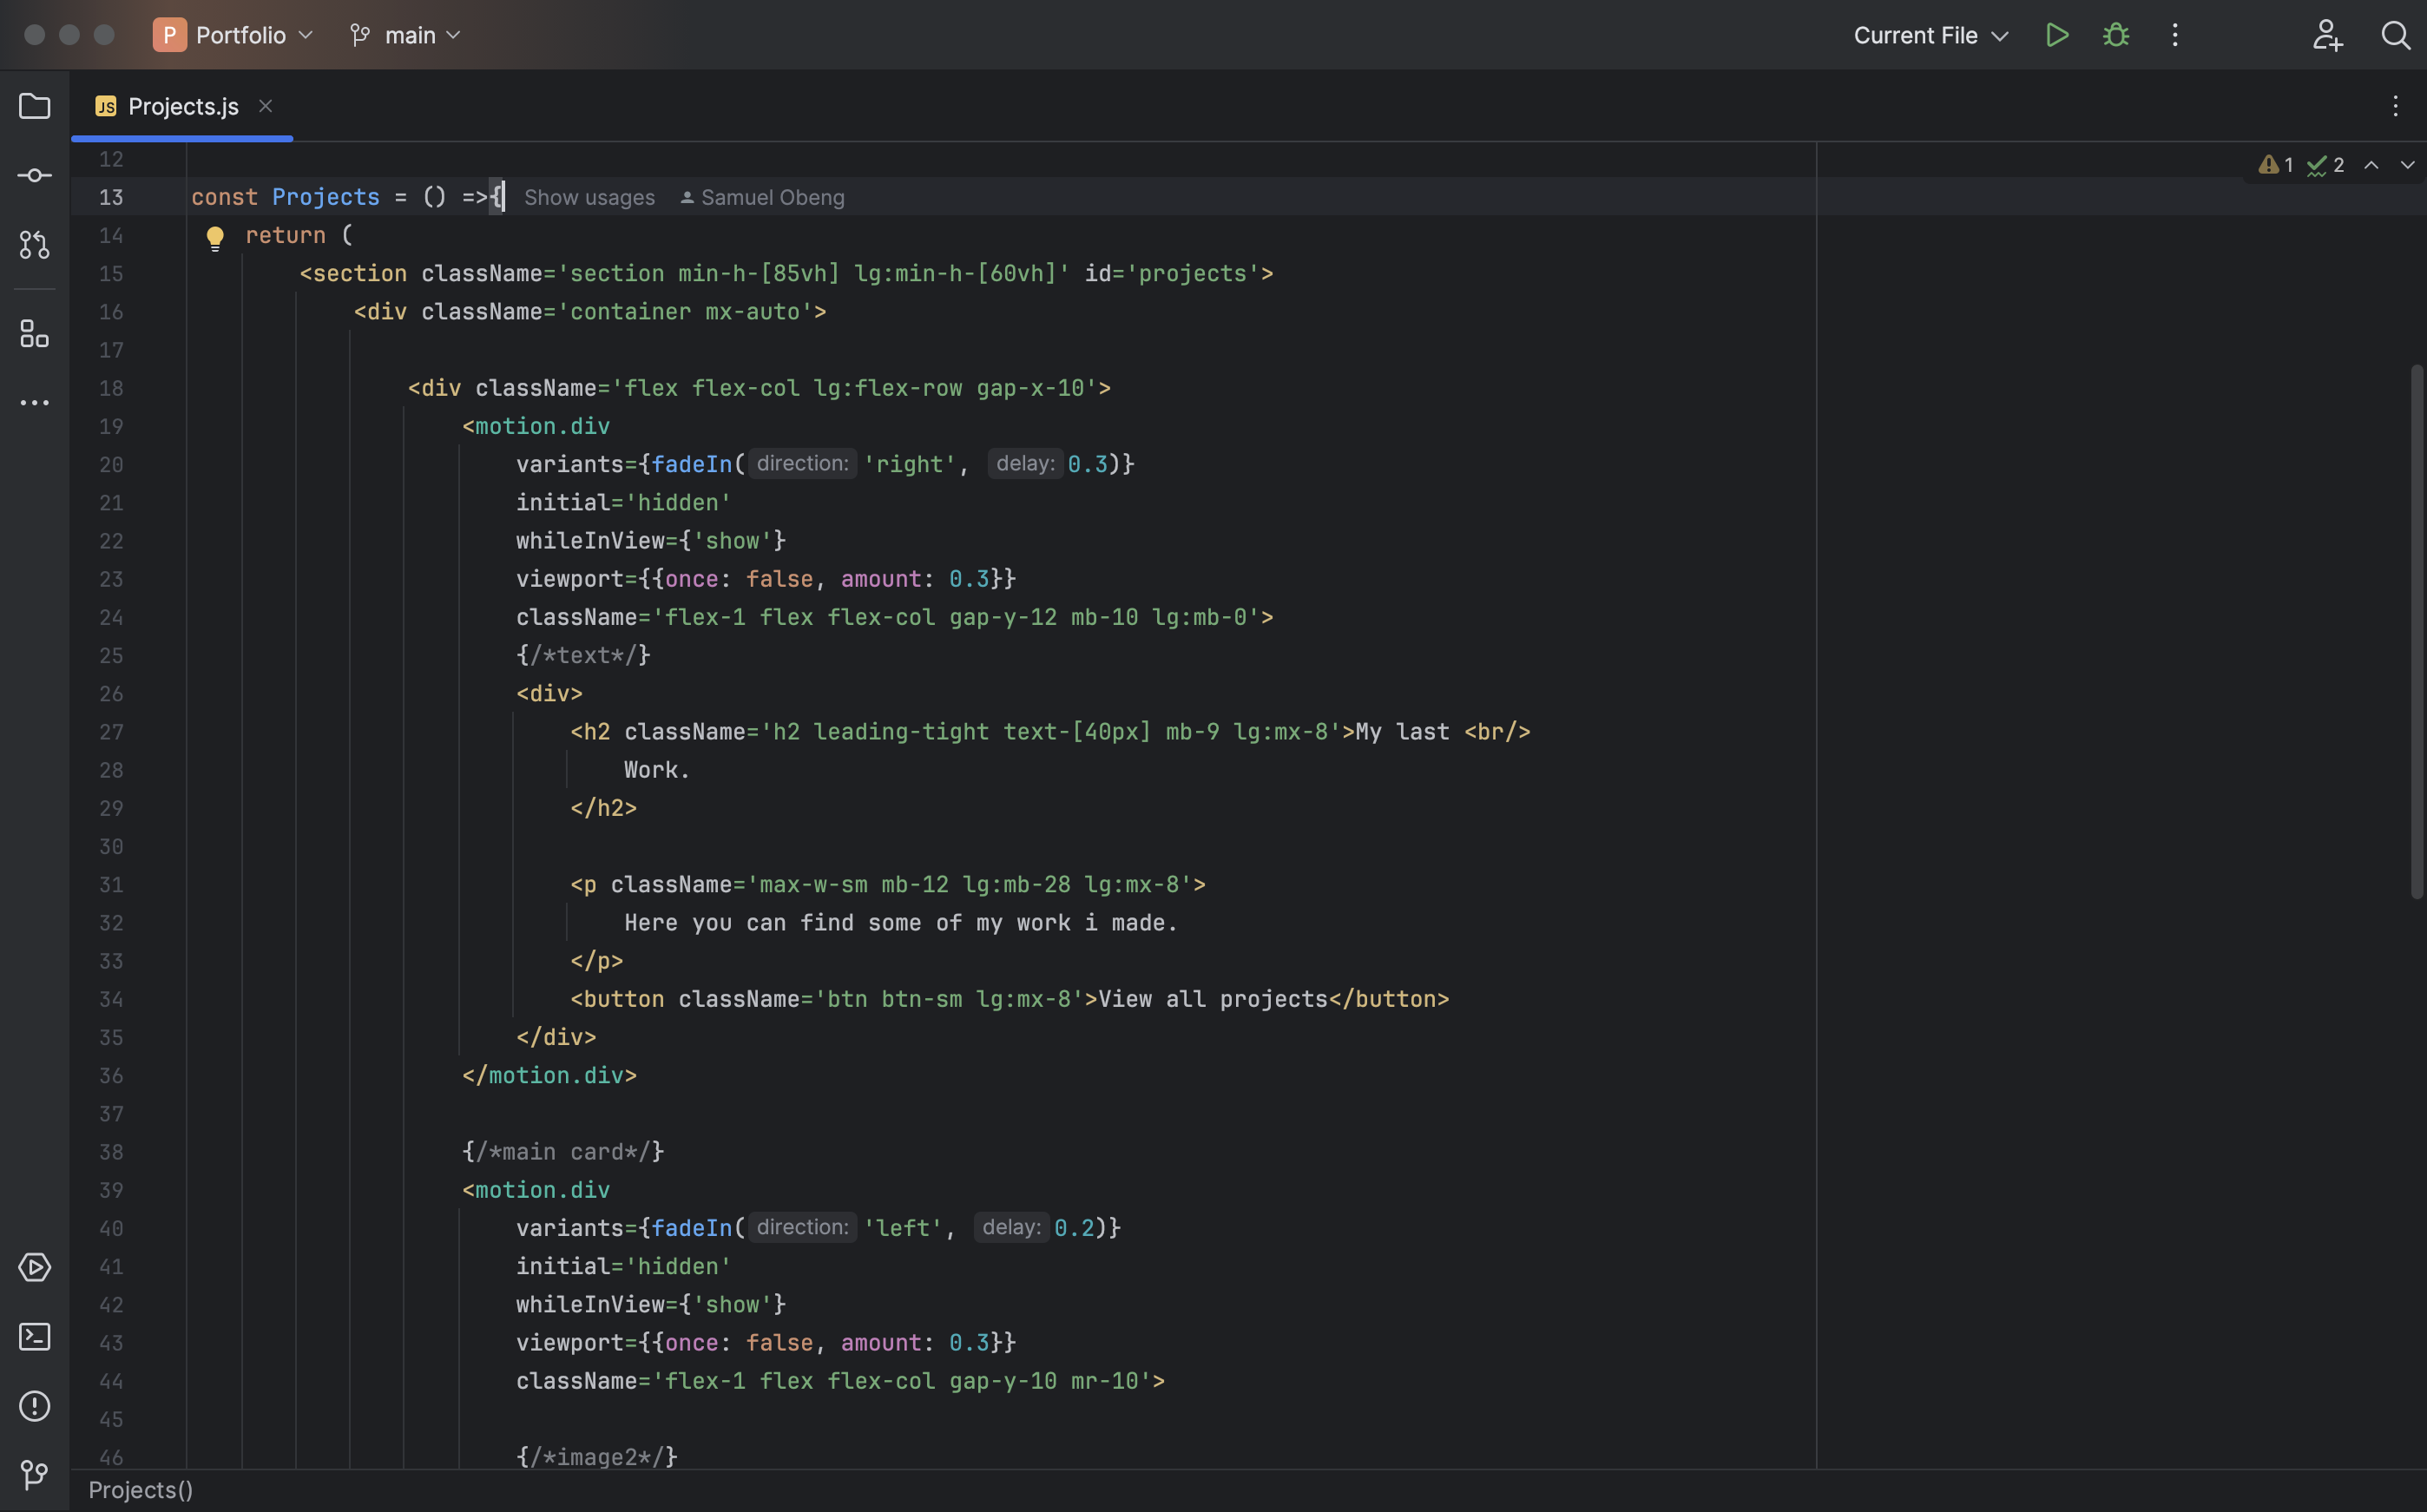Click the 'direction:' hint on line 20
2427x1512 pixels.
click(802, 463)
